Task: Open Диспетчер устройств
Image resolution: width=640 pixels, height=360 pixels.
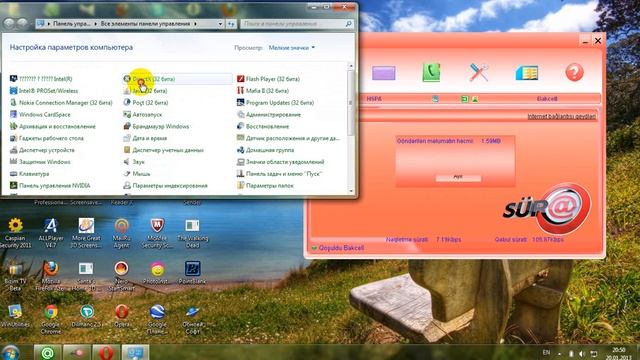Action: click(x=42, y=150)
